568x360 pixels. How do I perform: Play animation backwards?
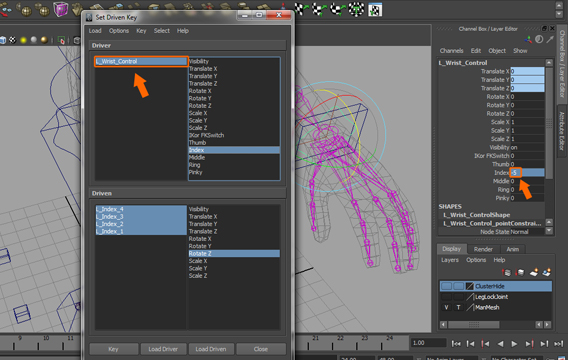(500, 344)
